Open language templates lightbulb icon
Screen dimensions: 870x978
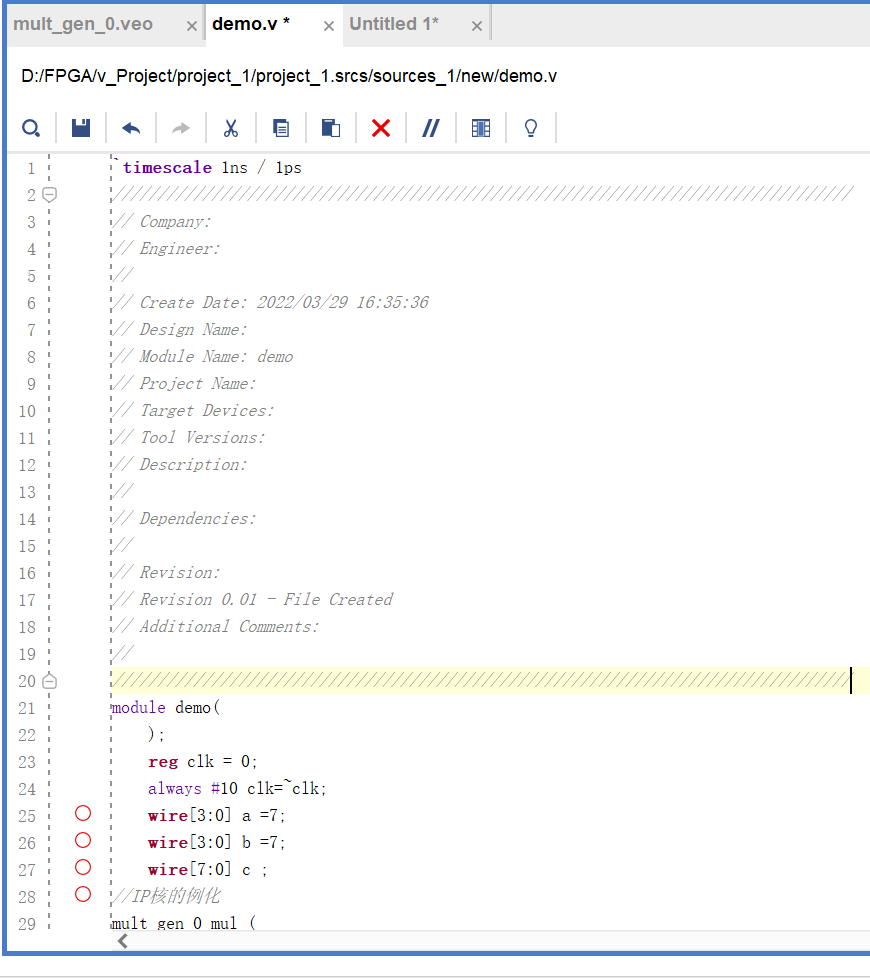531,128
